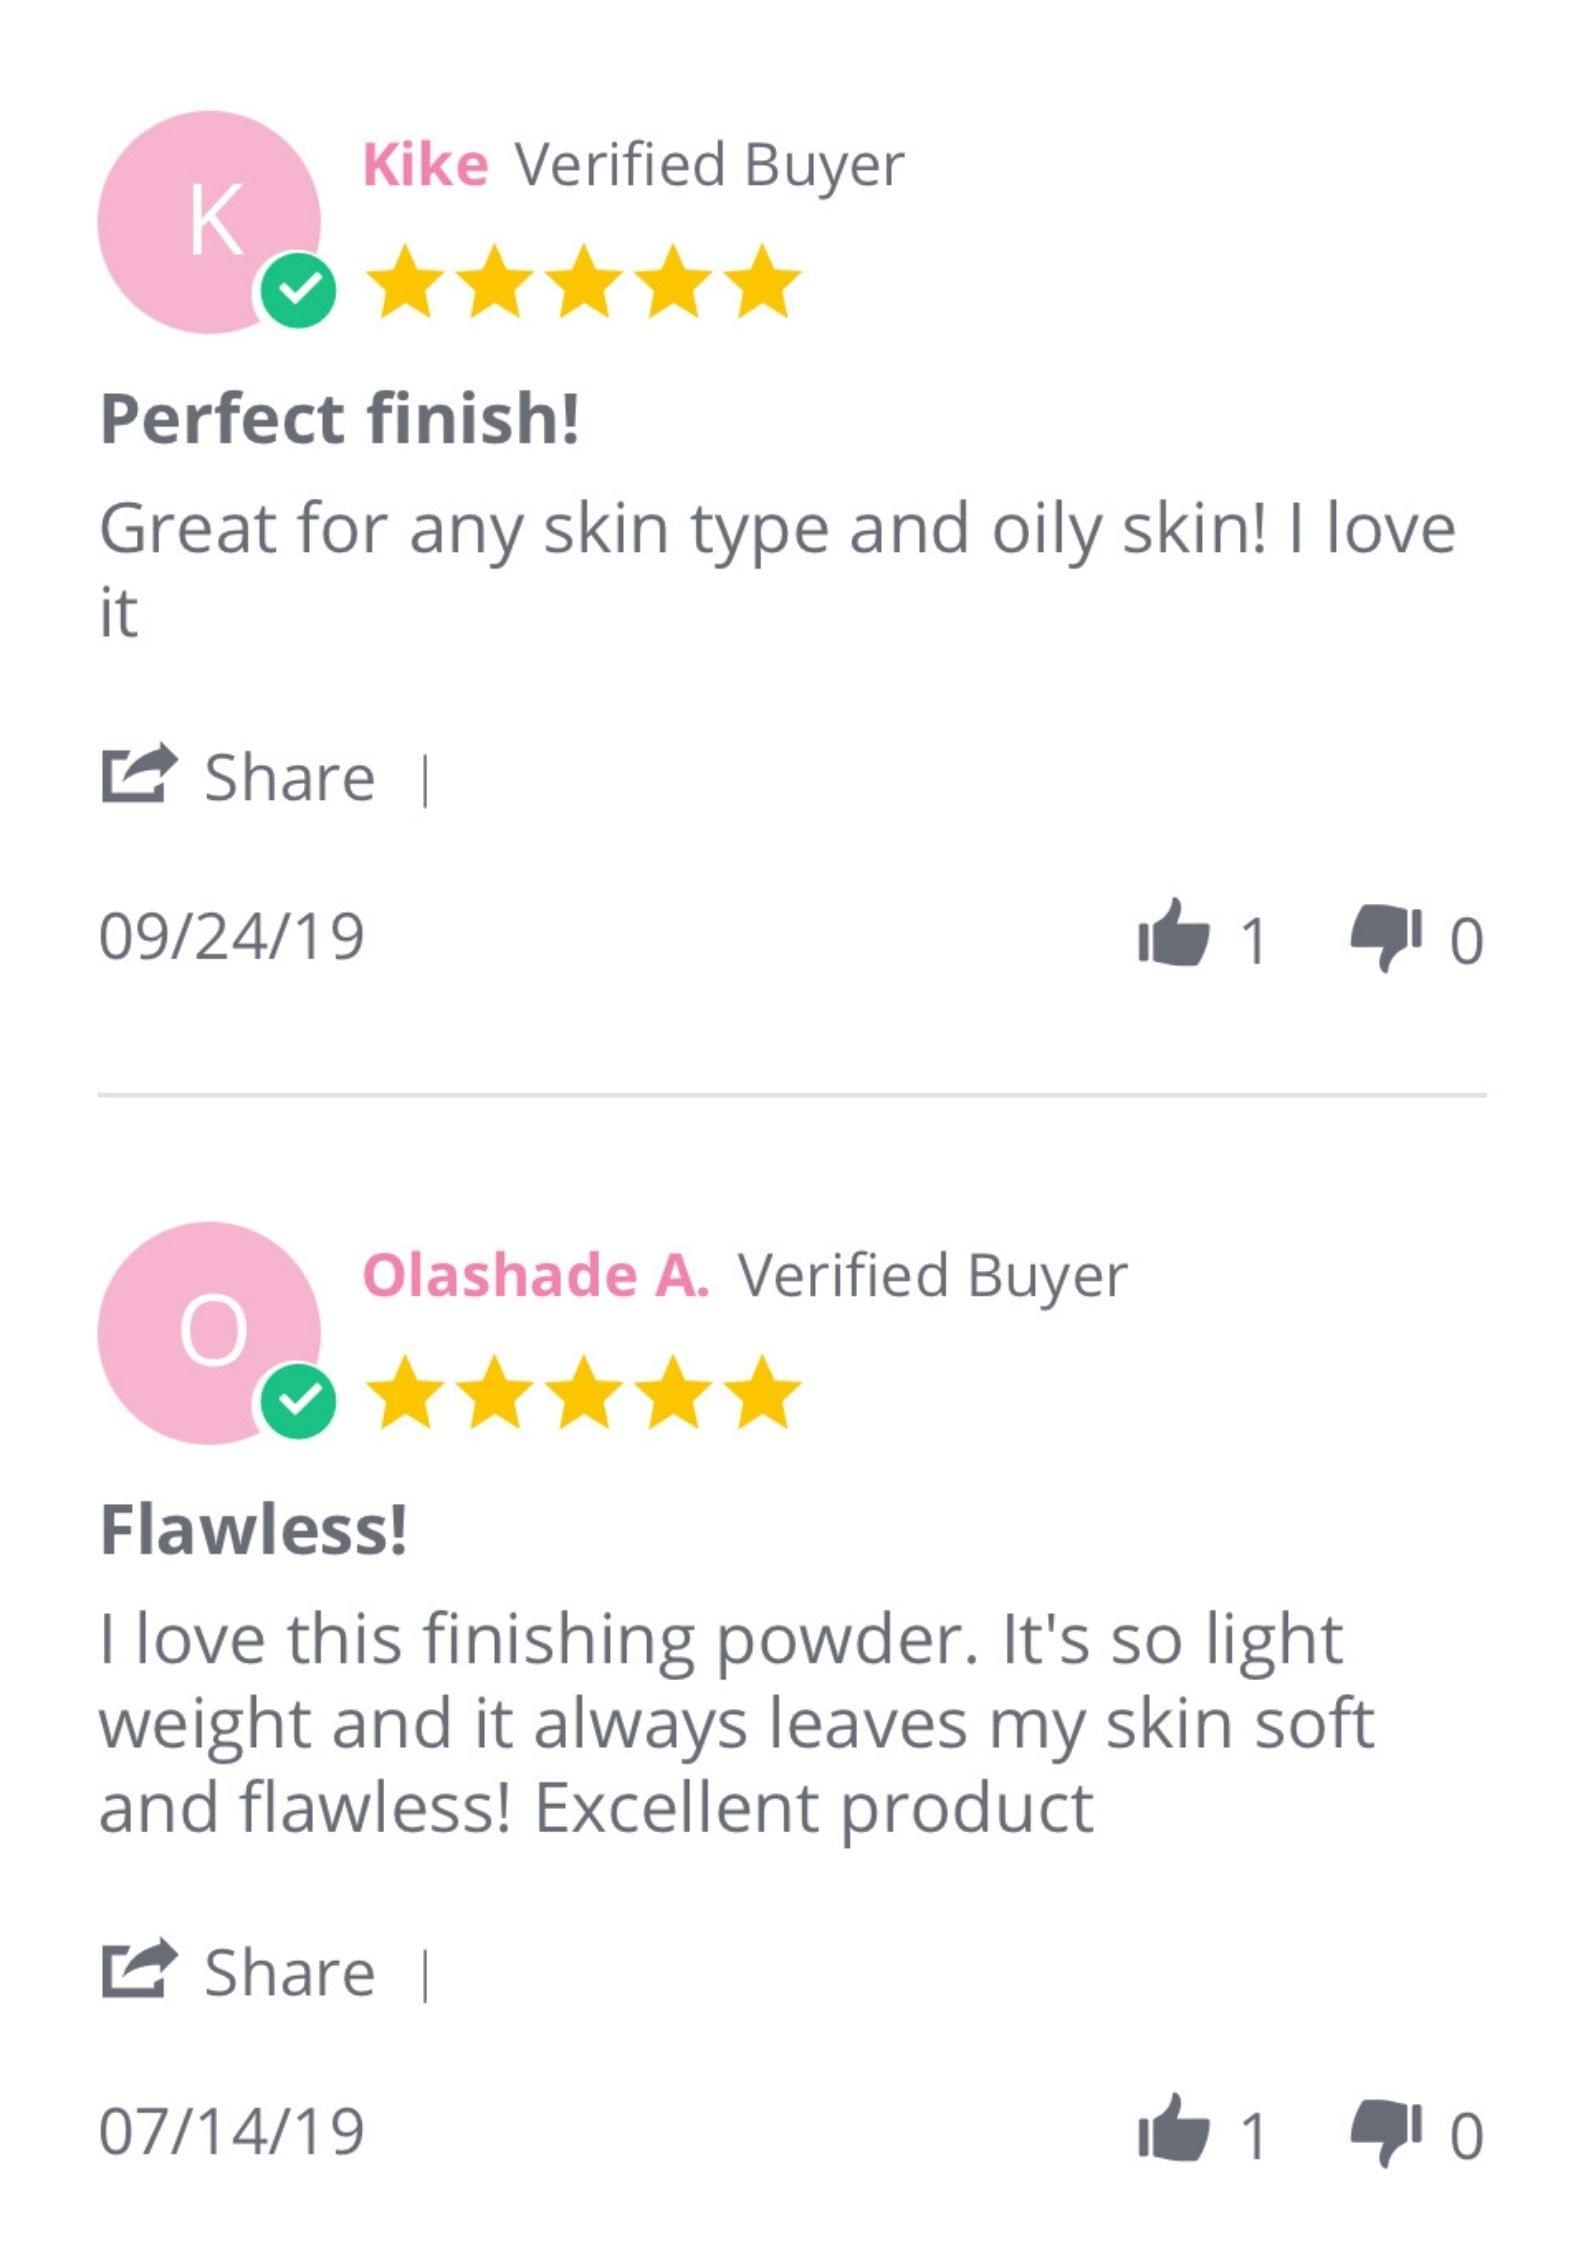Thumbs down Olashade A.'s review
This screenshot has width=1587, height=2245.
click(1385, 2134)
